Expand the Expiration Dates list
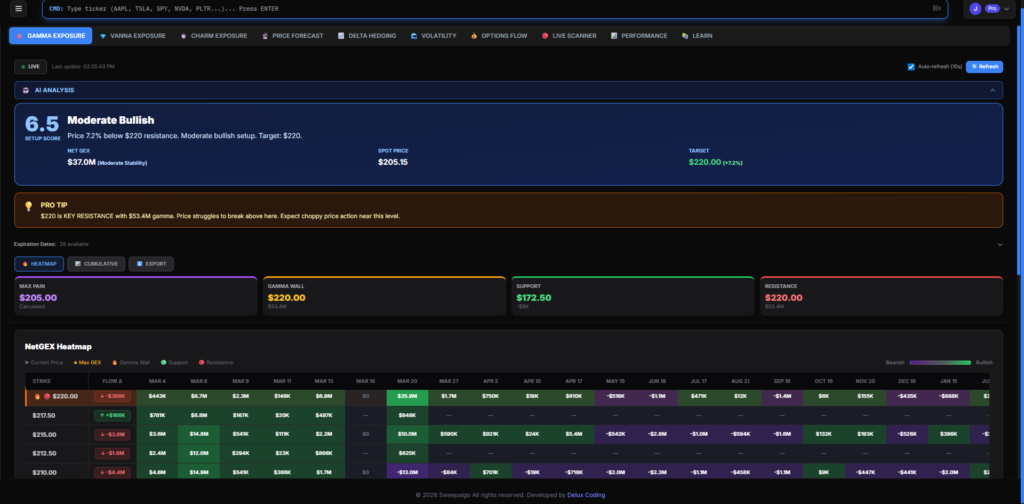 pyautogui.click(x=998, y=244)
